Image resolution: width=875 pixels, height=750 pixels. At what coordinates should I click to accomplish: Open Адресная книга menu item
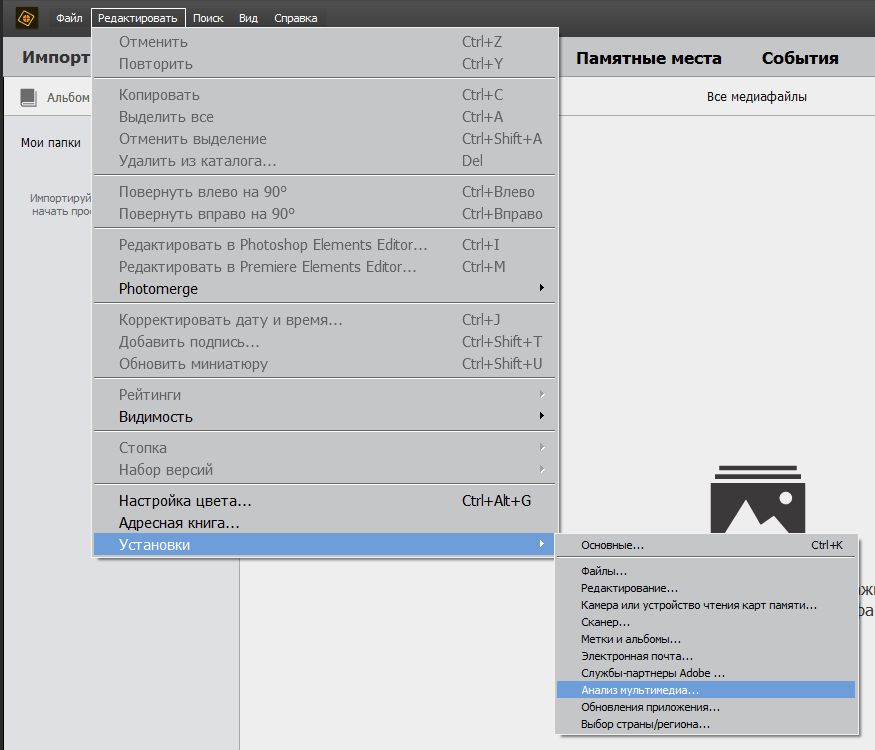(x=325, y=523)
